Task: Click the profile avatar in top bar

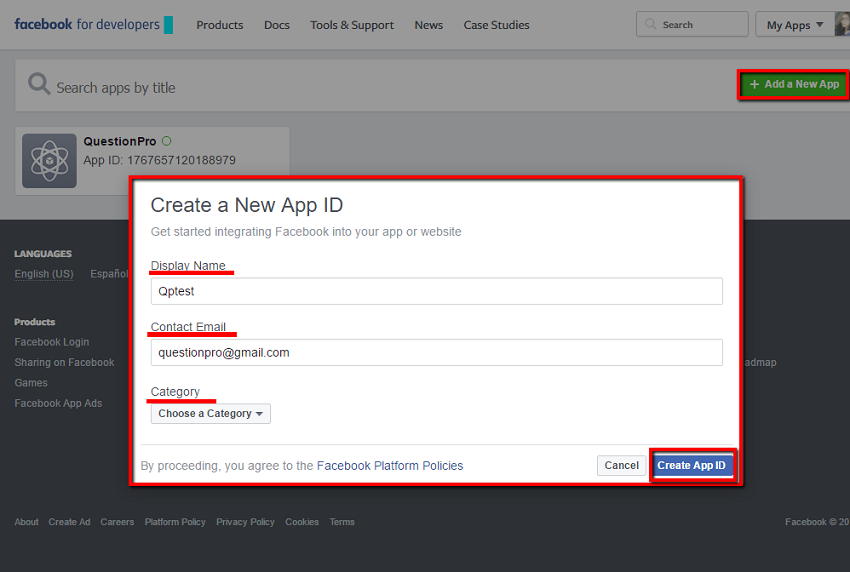Action: coord(842,25)
